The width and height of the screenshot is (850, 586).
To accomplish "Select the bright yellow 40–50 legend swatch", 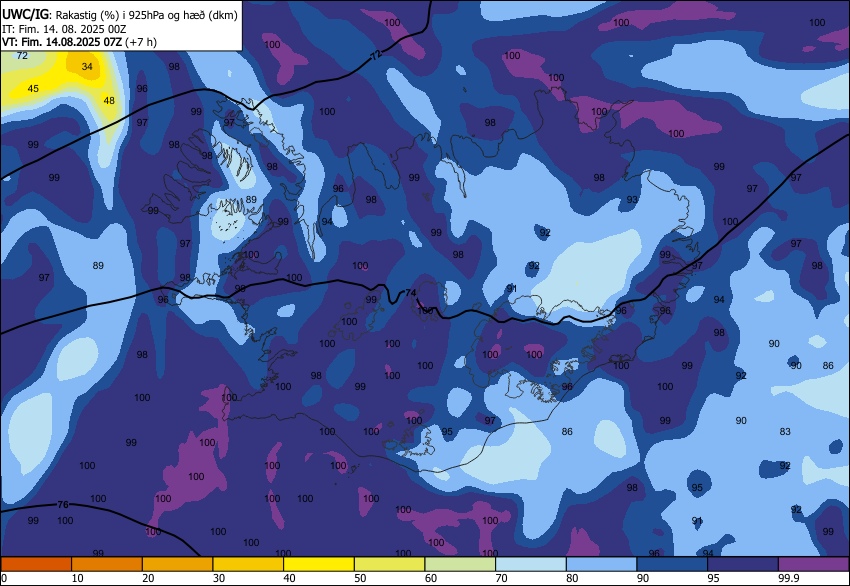I will (319, 564).
